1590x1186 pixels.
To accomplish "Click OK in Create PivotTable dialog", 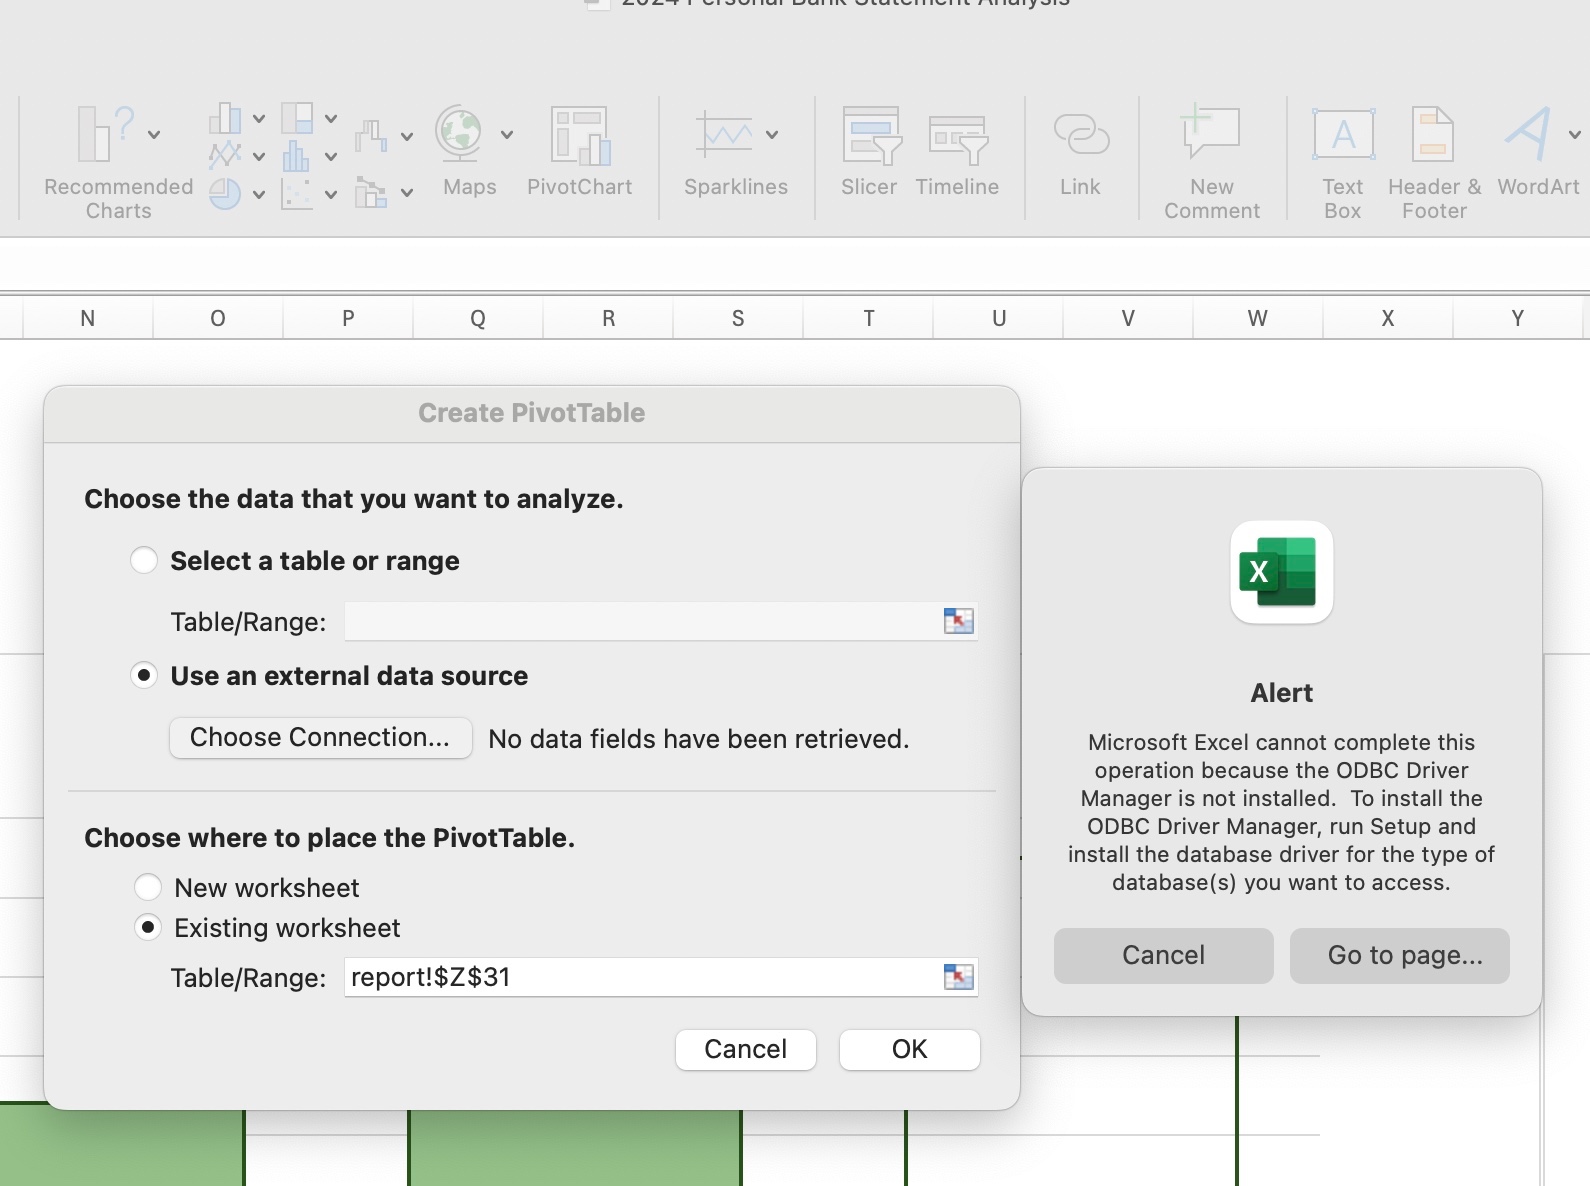I will pyautogui.click(x=910, y=1049).
